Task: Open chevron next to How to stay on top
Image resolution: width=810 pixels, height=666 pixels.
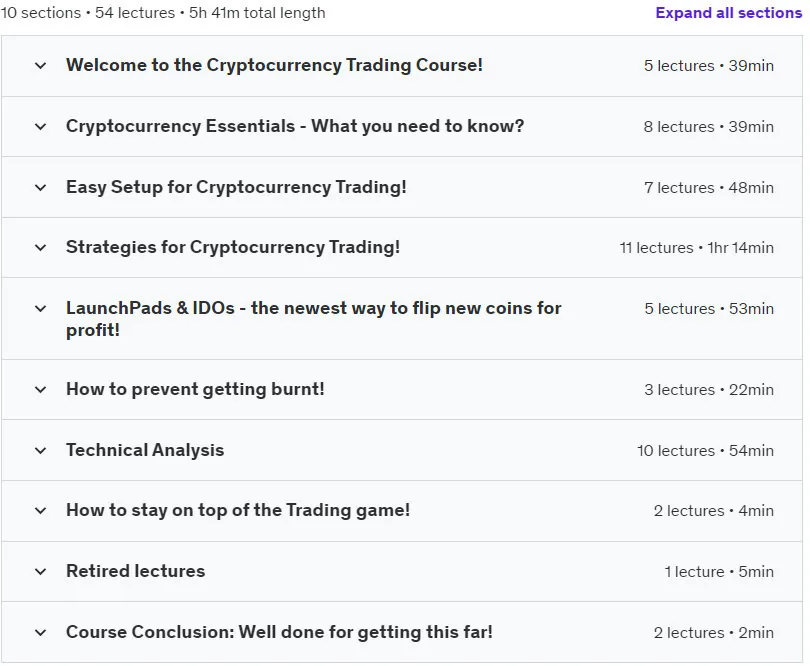Action: point(40,510)
